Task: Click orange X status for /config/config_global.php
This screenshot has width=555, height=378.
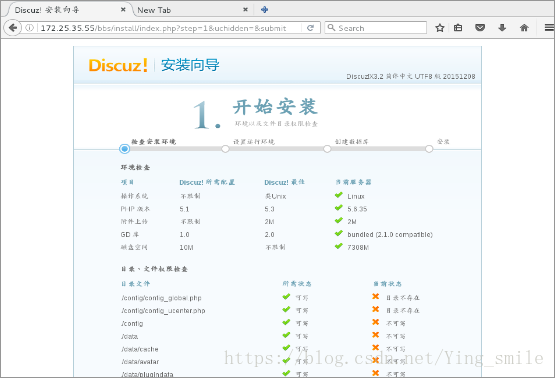Action: click(376, 297)
